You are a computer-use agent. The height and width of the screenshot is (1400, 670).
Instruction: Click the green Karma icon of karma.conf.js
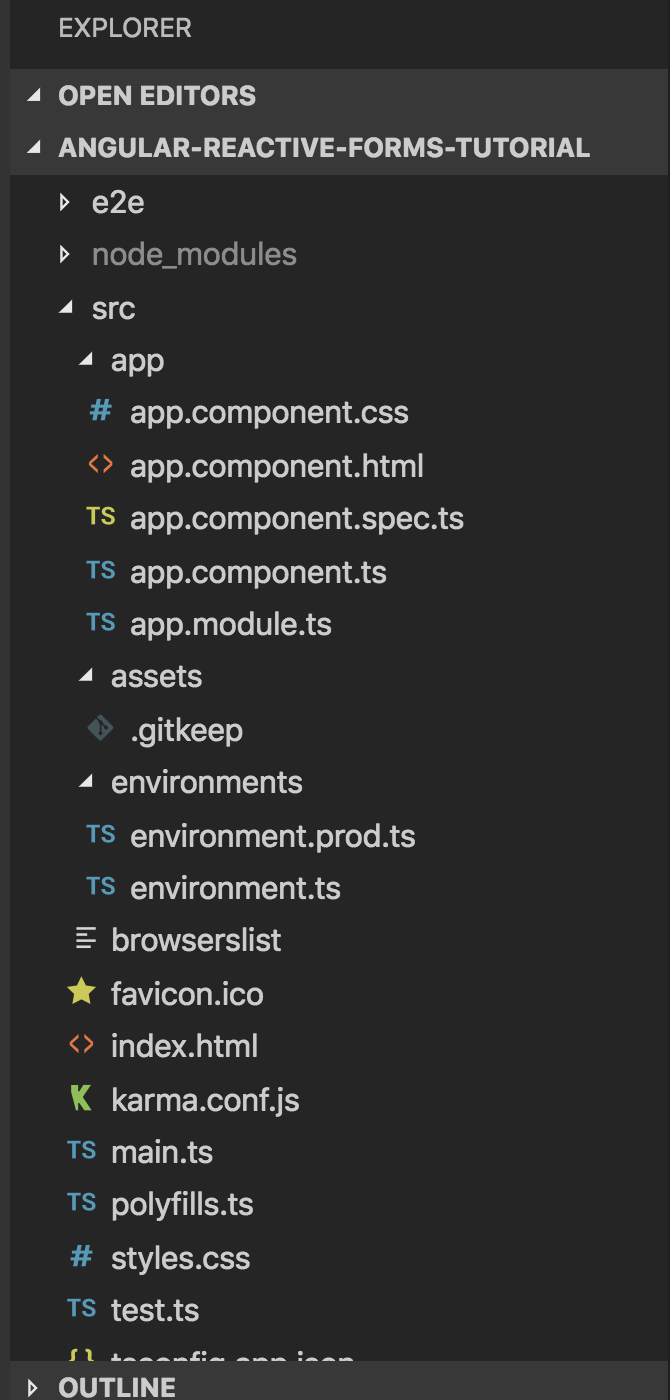click(81, 1099)
